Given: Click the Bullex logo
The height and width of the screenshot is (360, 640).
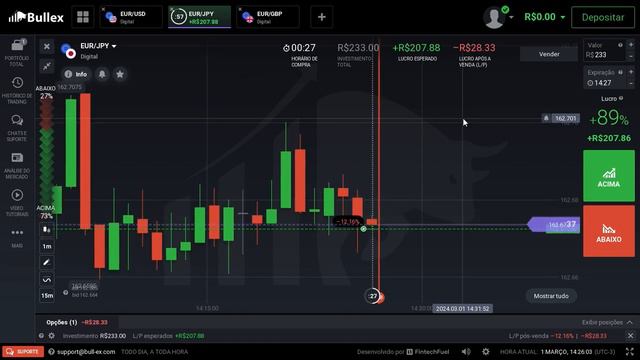Looking at the screenshot, I should click(36, 17).
